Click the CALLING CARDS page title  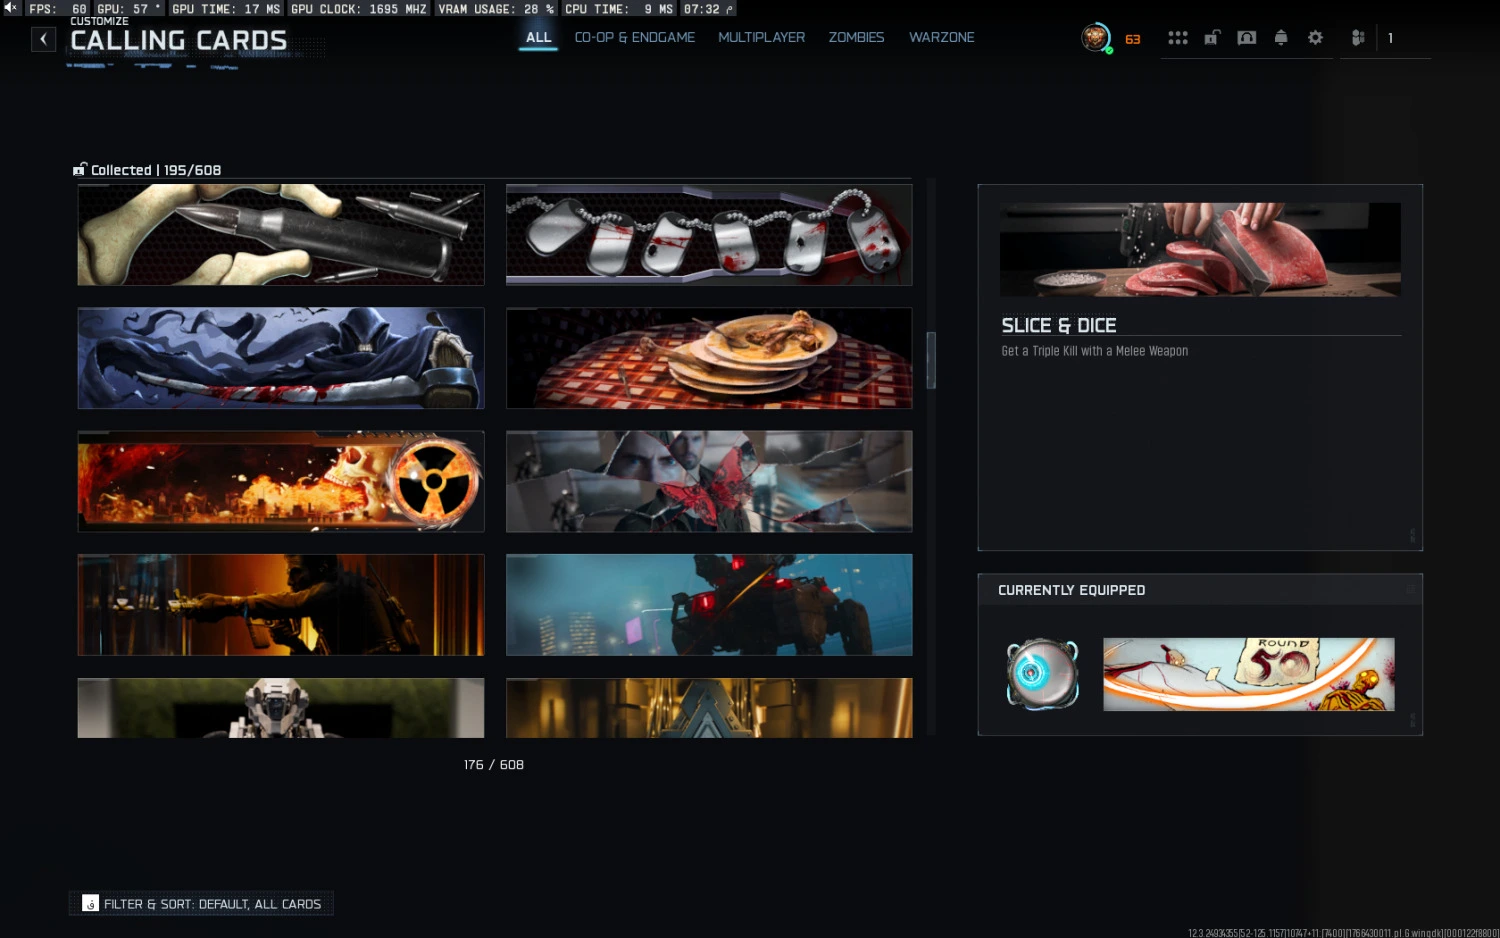pyautogui.click(x=179, y=40)
